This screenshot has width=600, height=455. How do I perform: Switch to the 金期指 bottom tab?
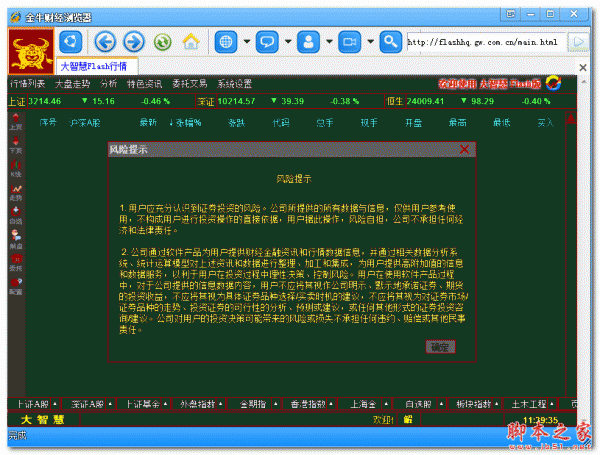[x=253, y=404]
